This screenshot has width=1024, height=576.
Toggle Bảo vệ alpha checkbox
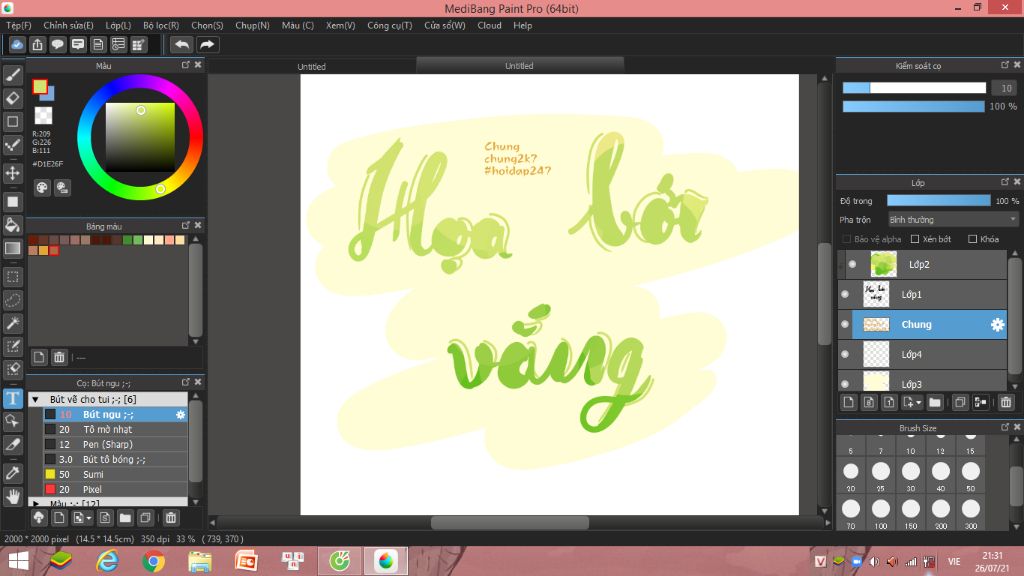[x=846, y=239]
